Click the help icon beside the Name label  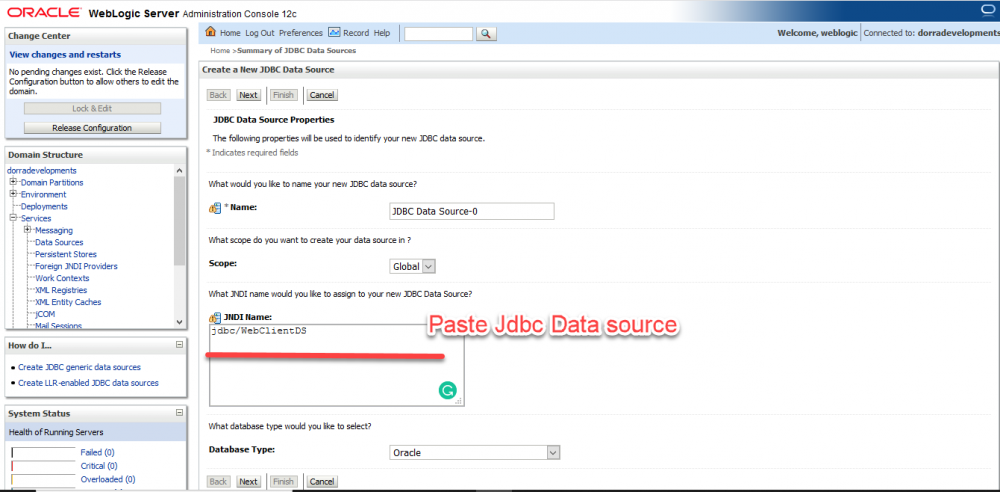click(x=214, y=209)
